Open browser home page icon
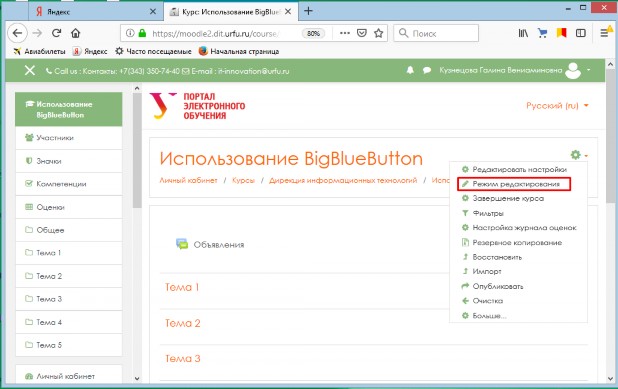The image size is (618, 389). tap(76, 33)
